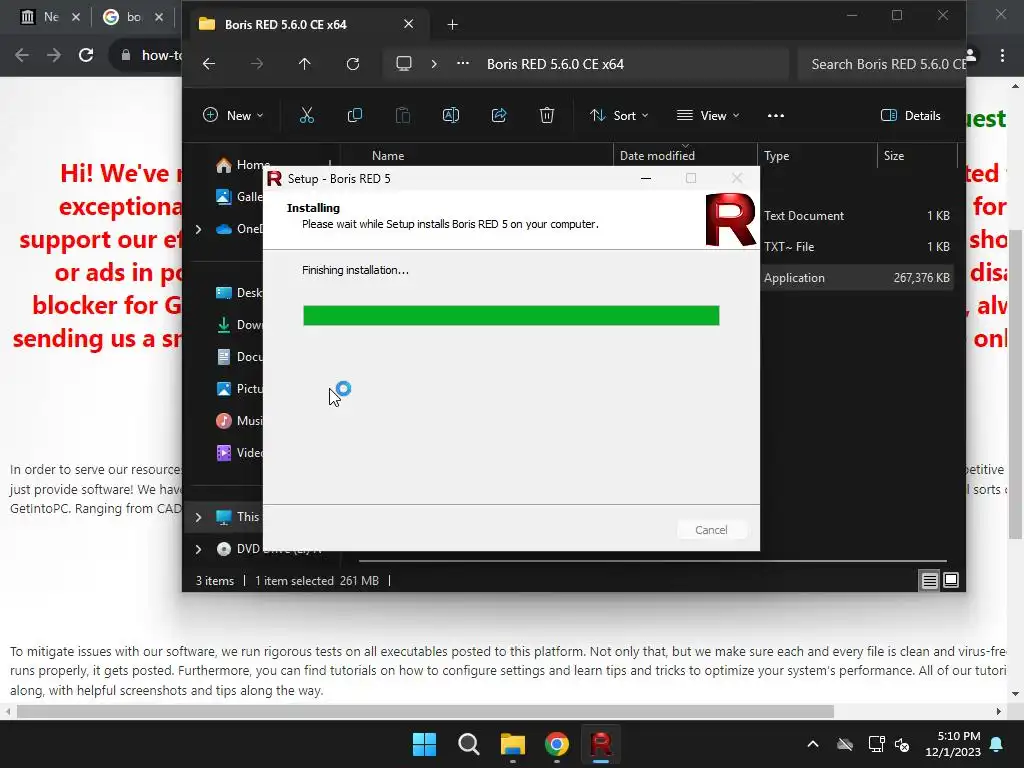
Task: Click the Boris RED 5.6.0 CE x64 address path
Action: (555, 64)
